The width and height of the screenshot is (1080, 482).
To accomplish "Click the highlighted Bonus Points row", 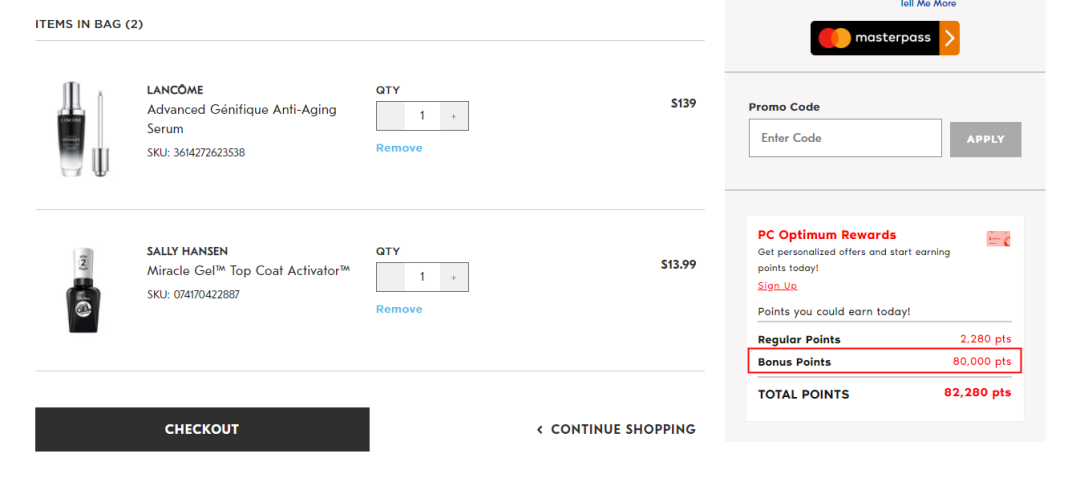I will coord(884,361).
